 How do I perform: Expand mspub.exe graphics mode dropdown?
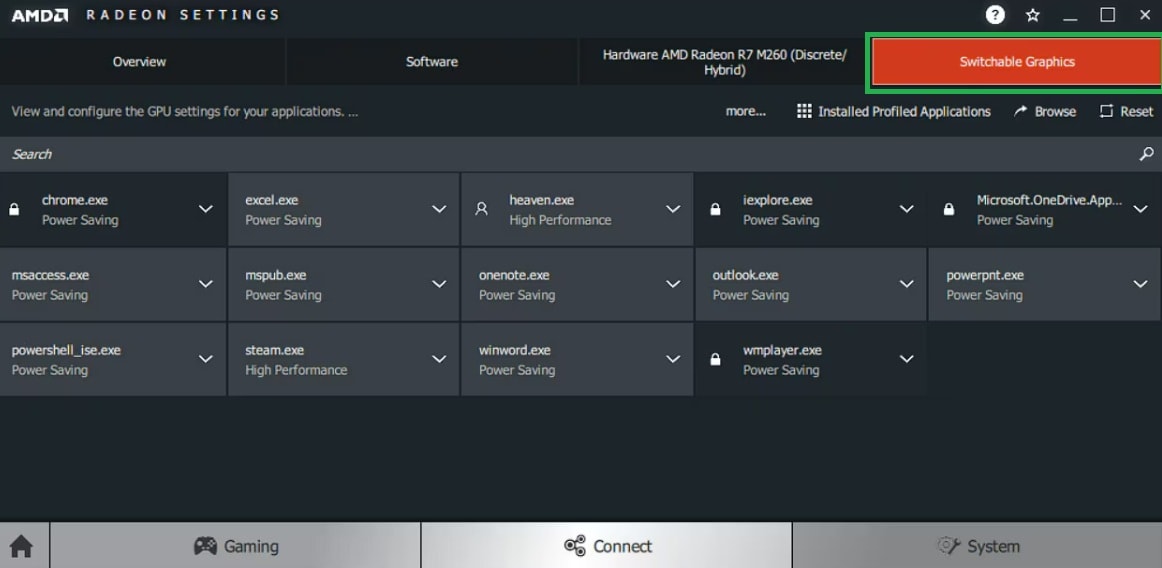pos(439,284)
